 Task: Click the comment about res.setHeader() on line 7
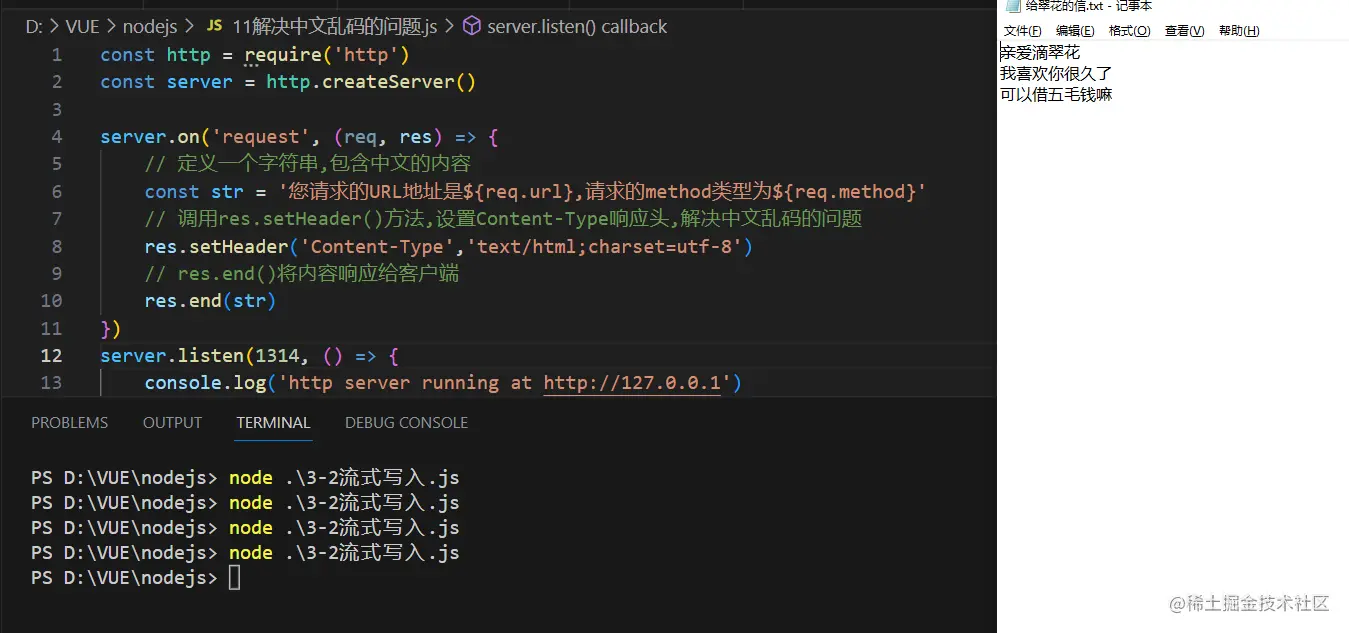(x=503, y=219)
